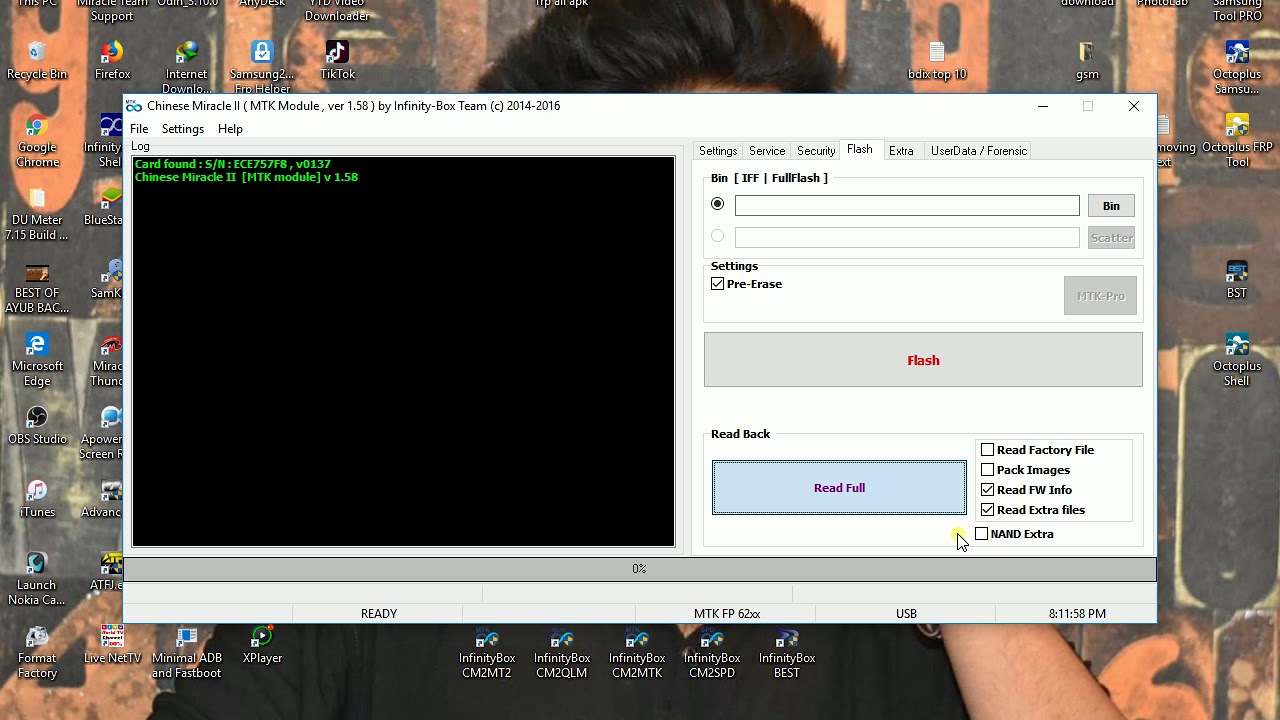Open the InfinityBox BEST shortcut
Viewport: 1280px width, 720px height.
click(x=787, y=652)
